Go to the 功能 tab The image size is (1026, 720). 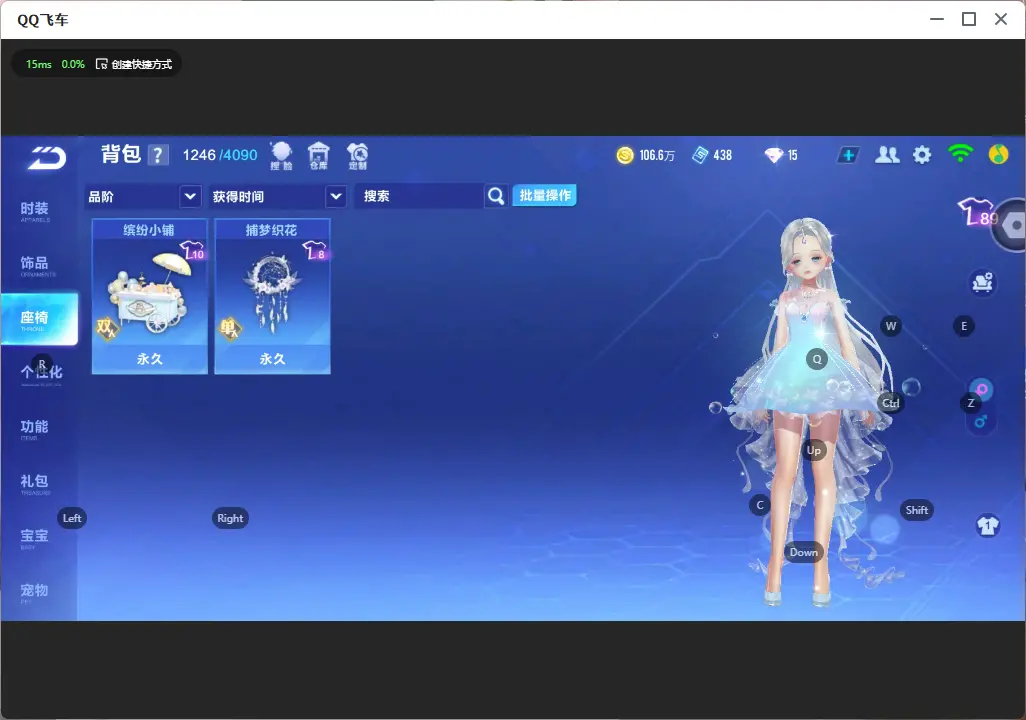pyautogui.click(x=35, y=428)
